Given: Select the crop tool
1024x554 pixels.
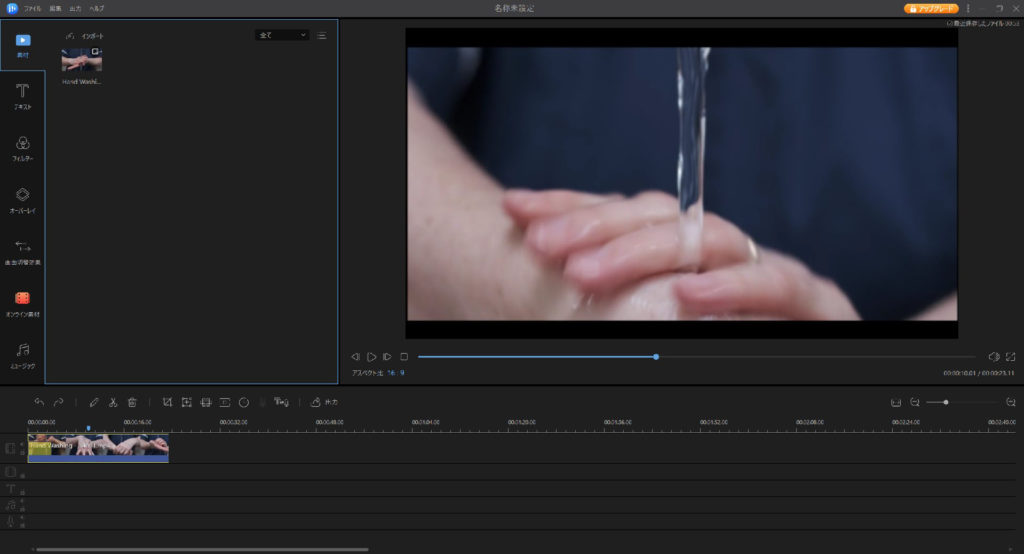Looking at the screenshot, I should [x=167, y=402].
